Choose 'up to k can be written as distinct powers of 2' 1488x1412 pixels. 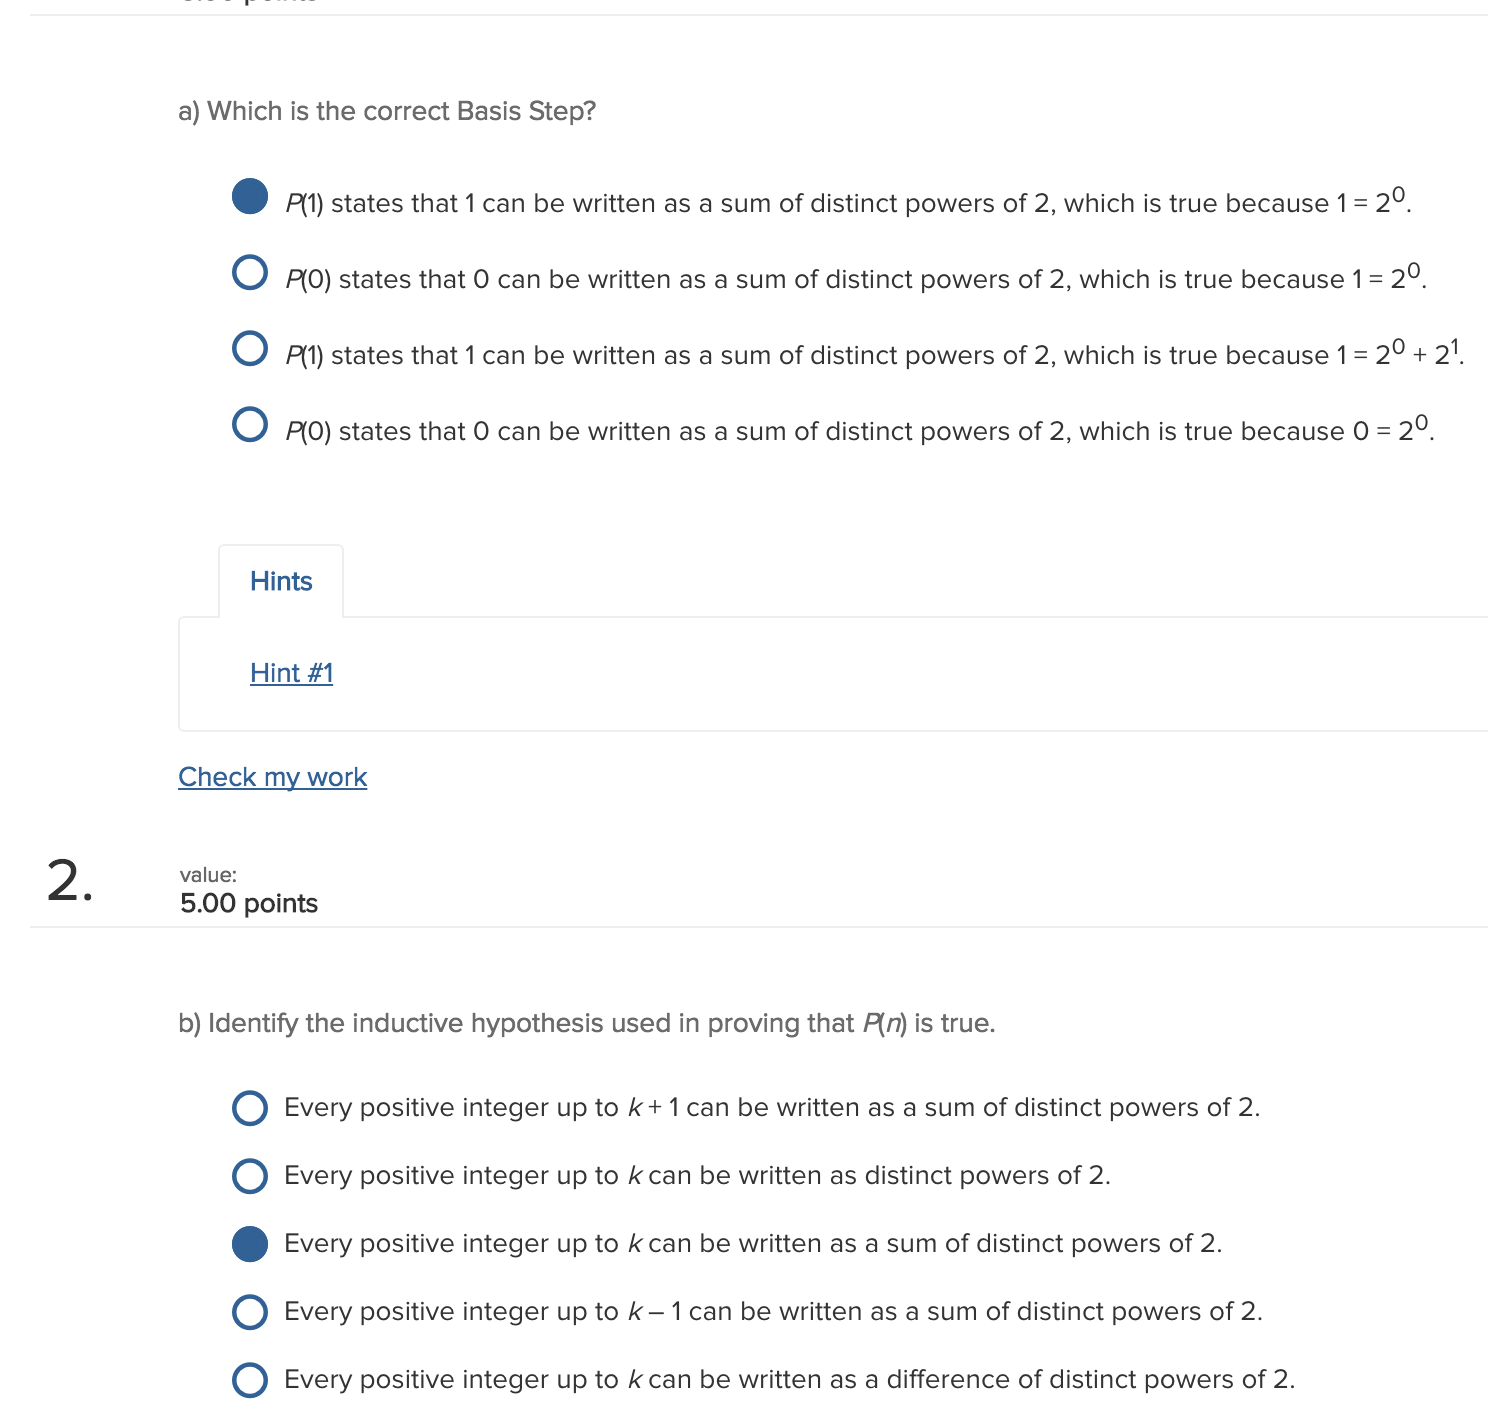[250, 1176]
